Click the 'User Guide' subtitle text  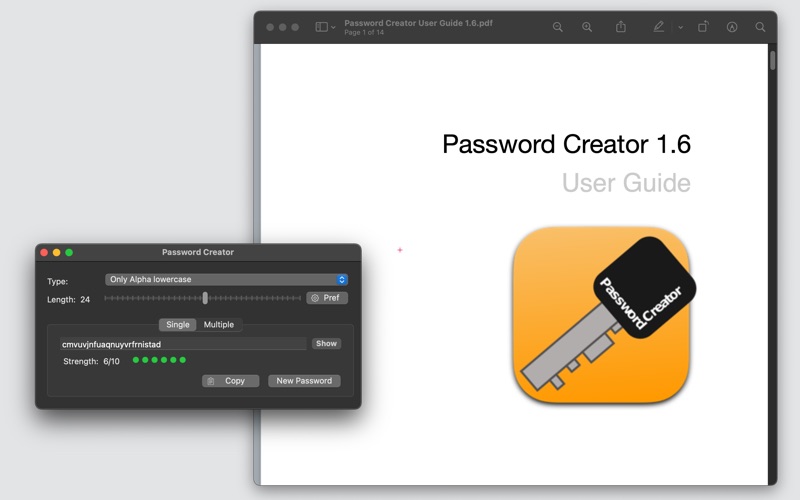(x=626, y=183)
